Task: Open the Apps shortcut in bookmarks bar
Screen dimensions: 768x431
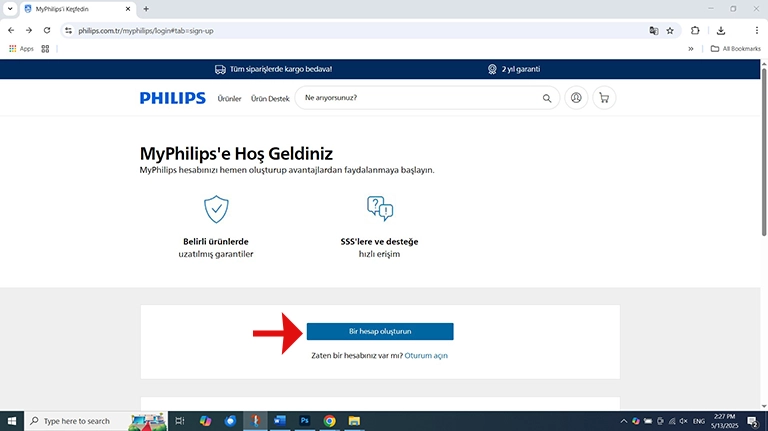Action: pyautogui.click(x=21, y=48)
